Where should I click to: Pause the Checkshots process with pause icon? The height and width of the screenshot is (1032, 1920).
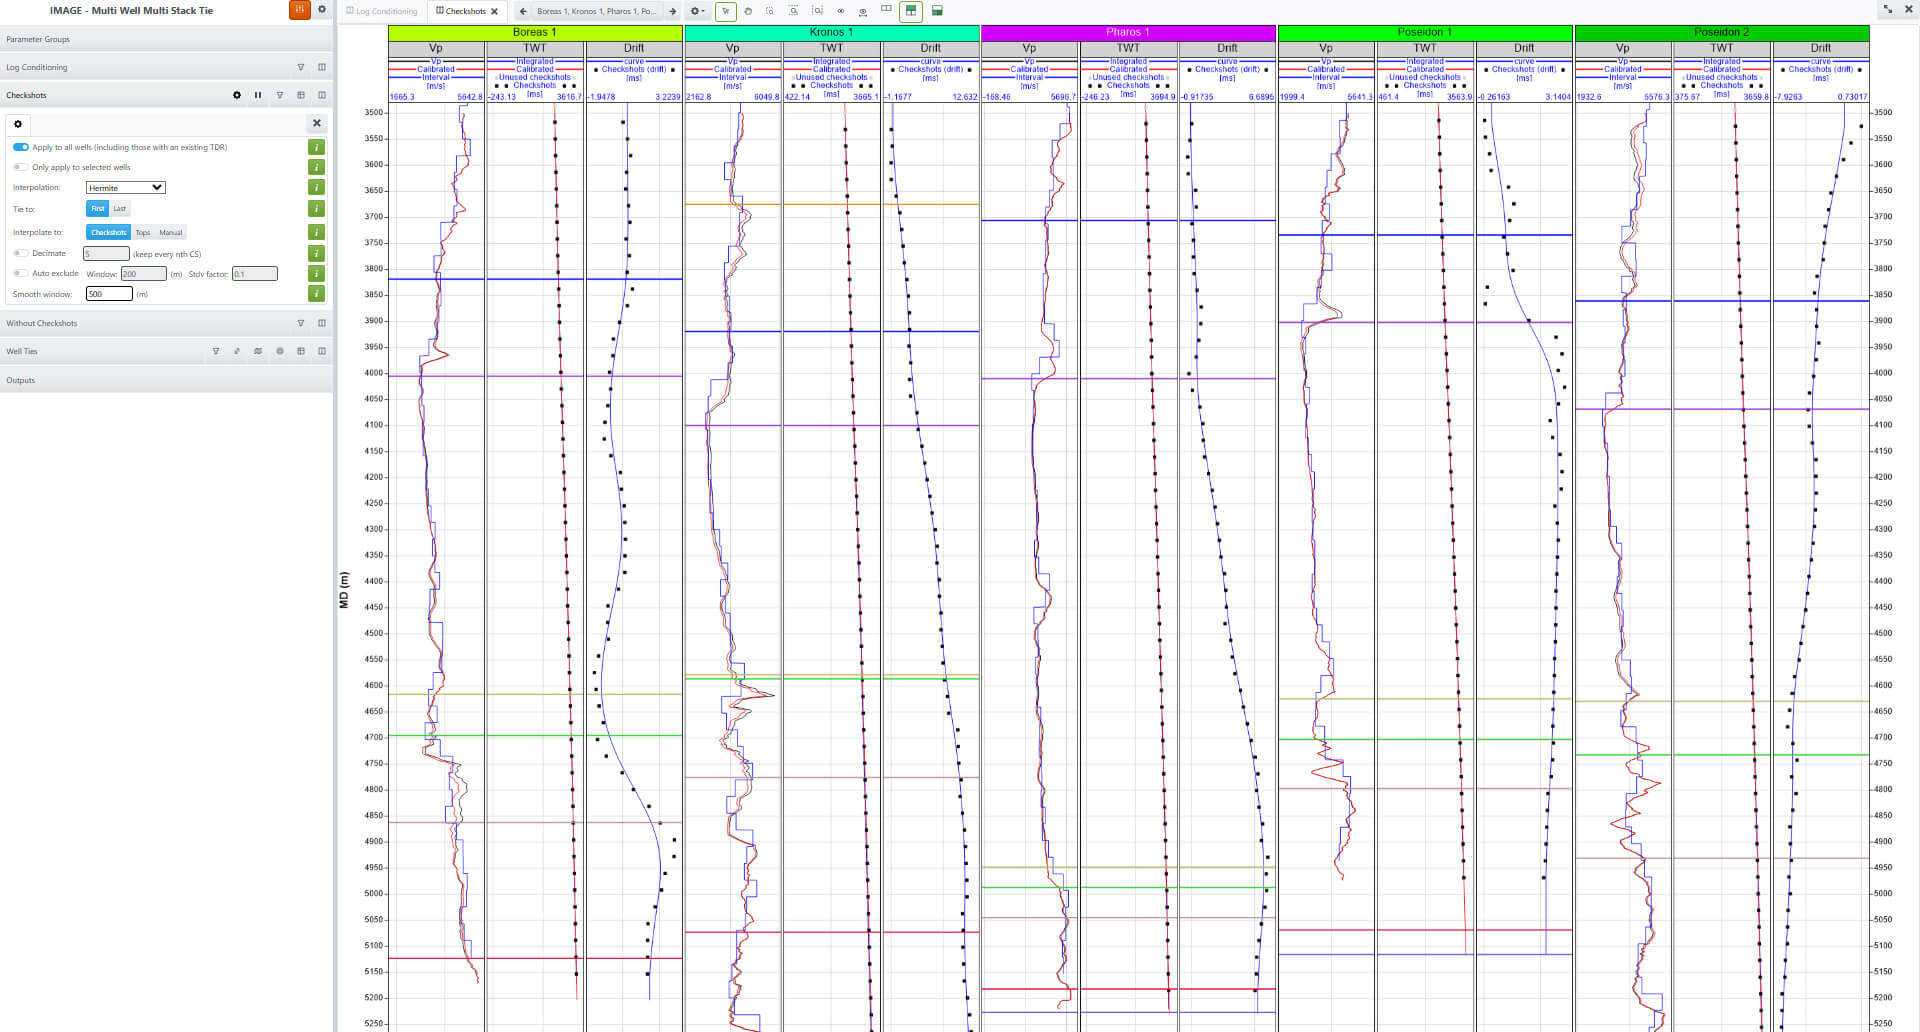258,95
